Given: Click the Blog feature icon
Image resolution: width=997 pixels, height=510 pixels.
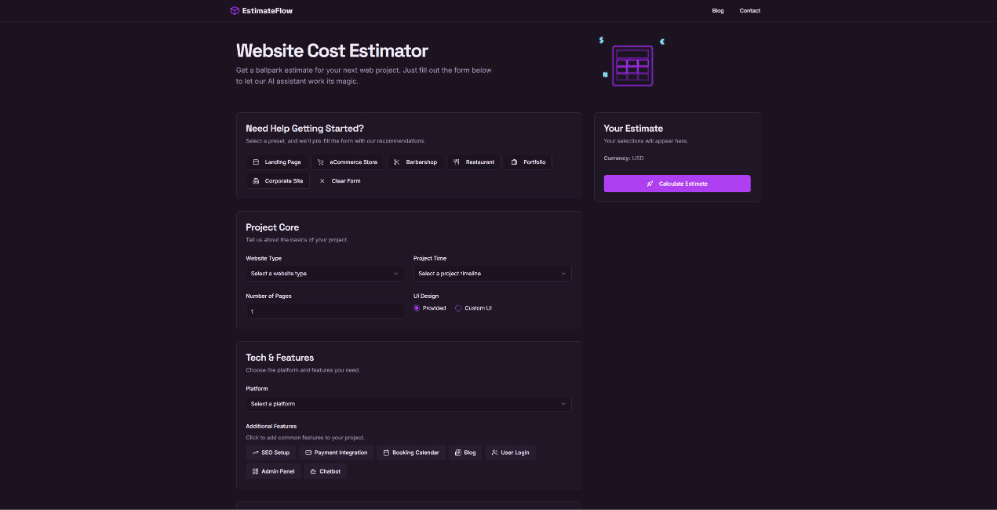Looking at the screenshot, I should coord(457,453).
